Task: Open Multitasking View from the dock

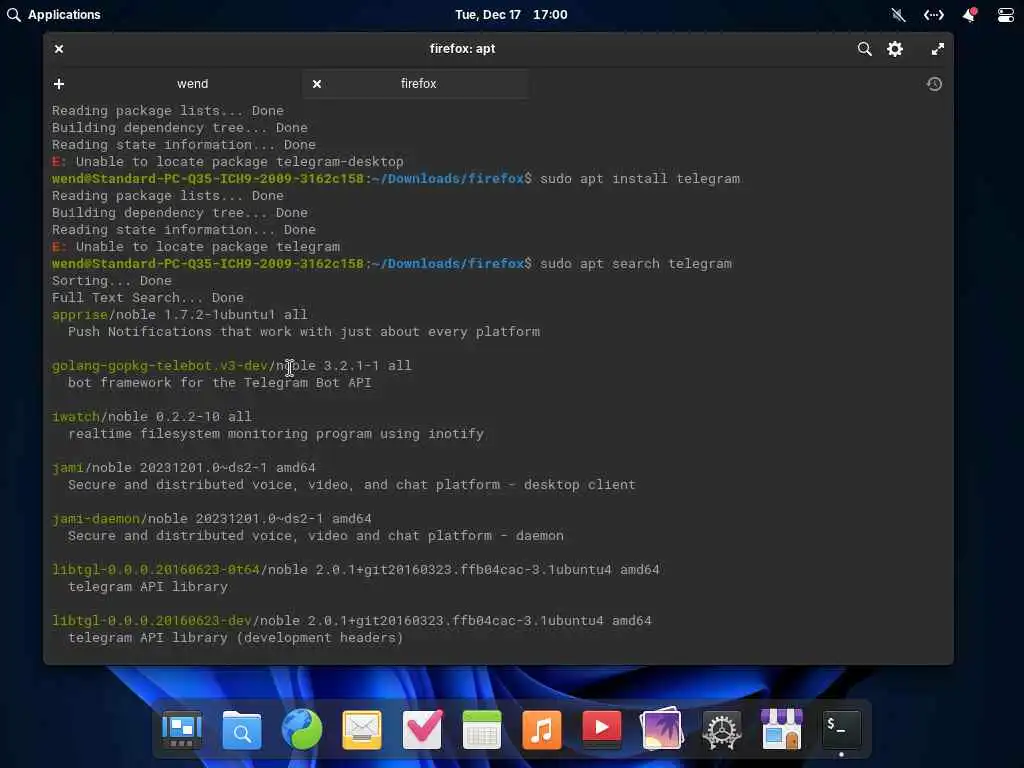Action: click(x=182, y=729)
